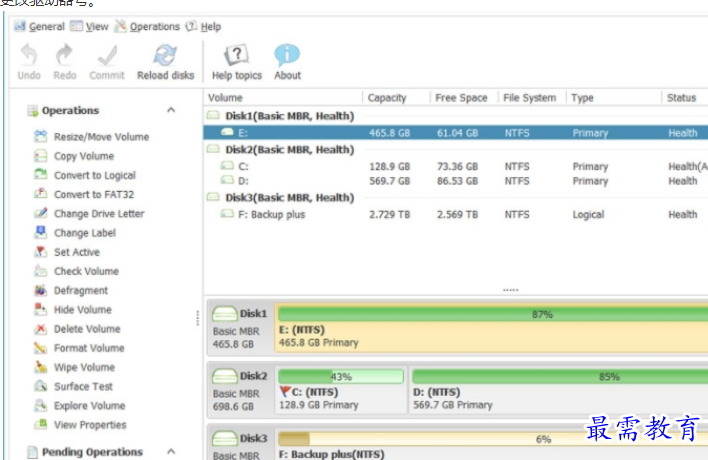Open the Help menu
The image size is (708, 460).
pyautogui.click(x=204, y=27)
